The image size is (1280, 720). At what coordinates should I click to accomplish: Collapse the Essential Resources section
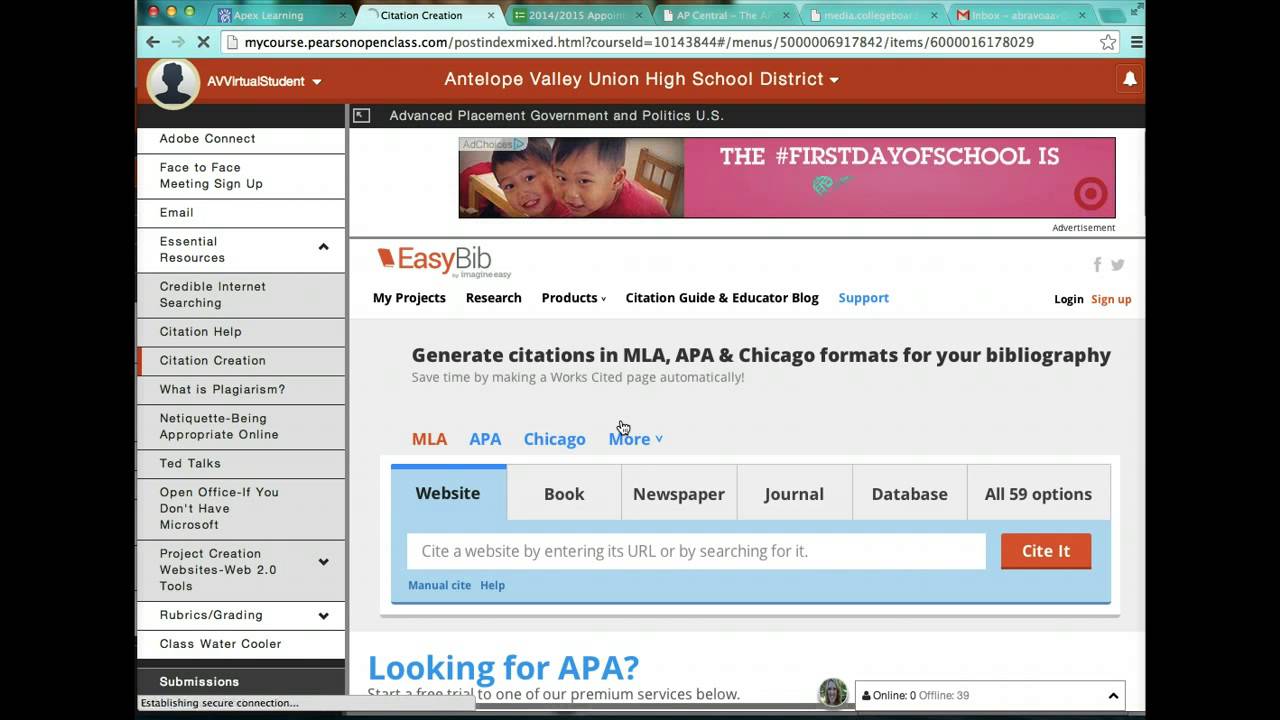pos(323,247)
